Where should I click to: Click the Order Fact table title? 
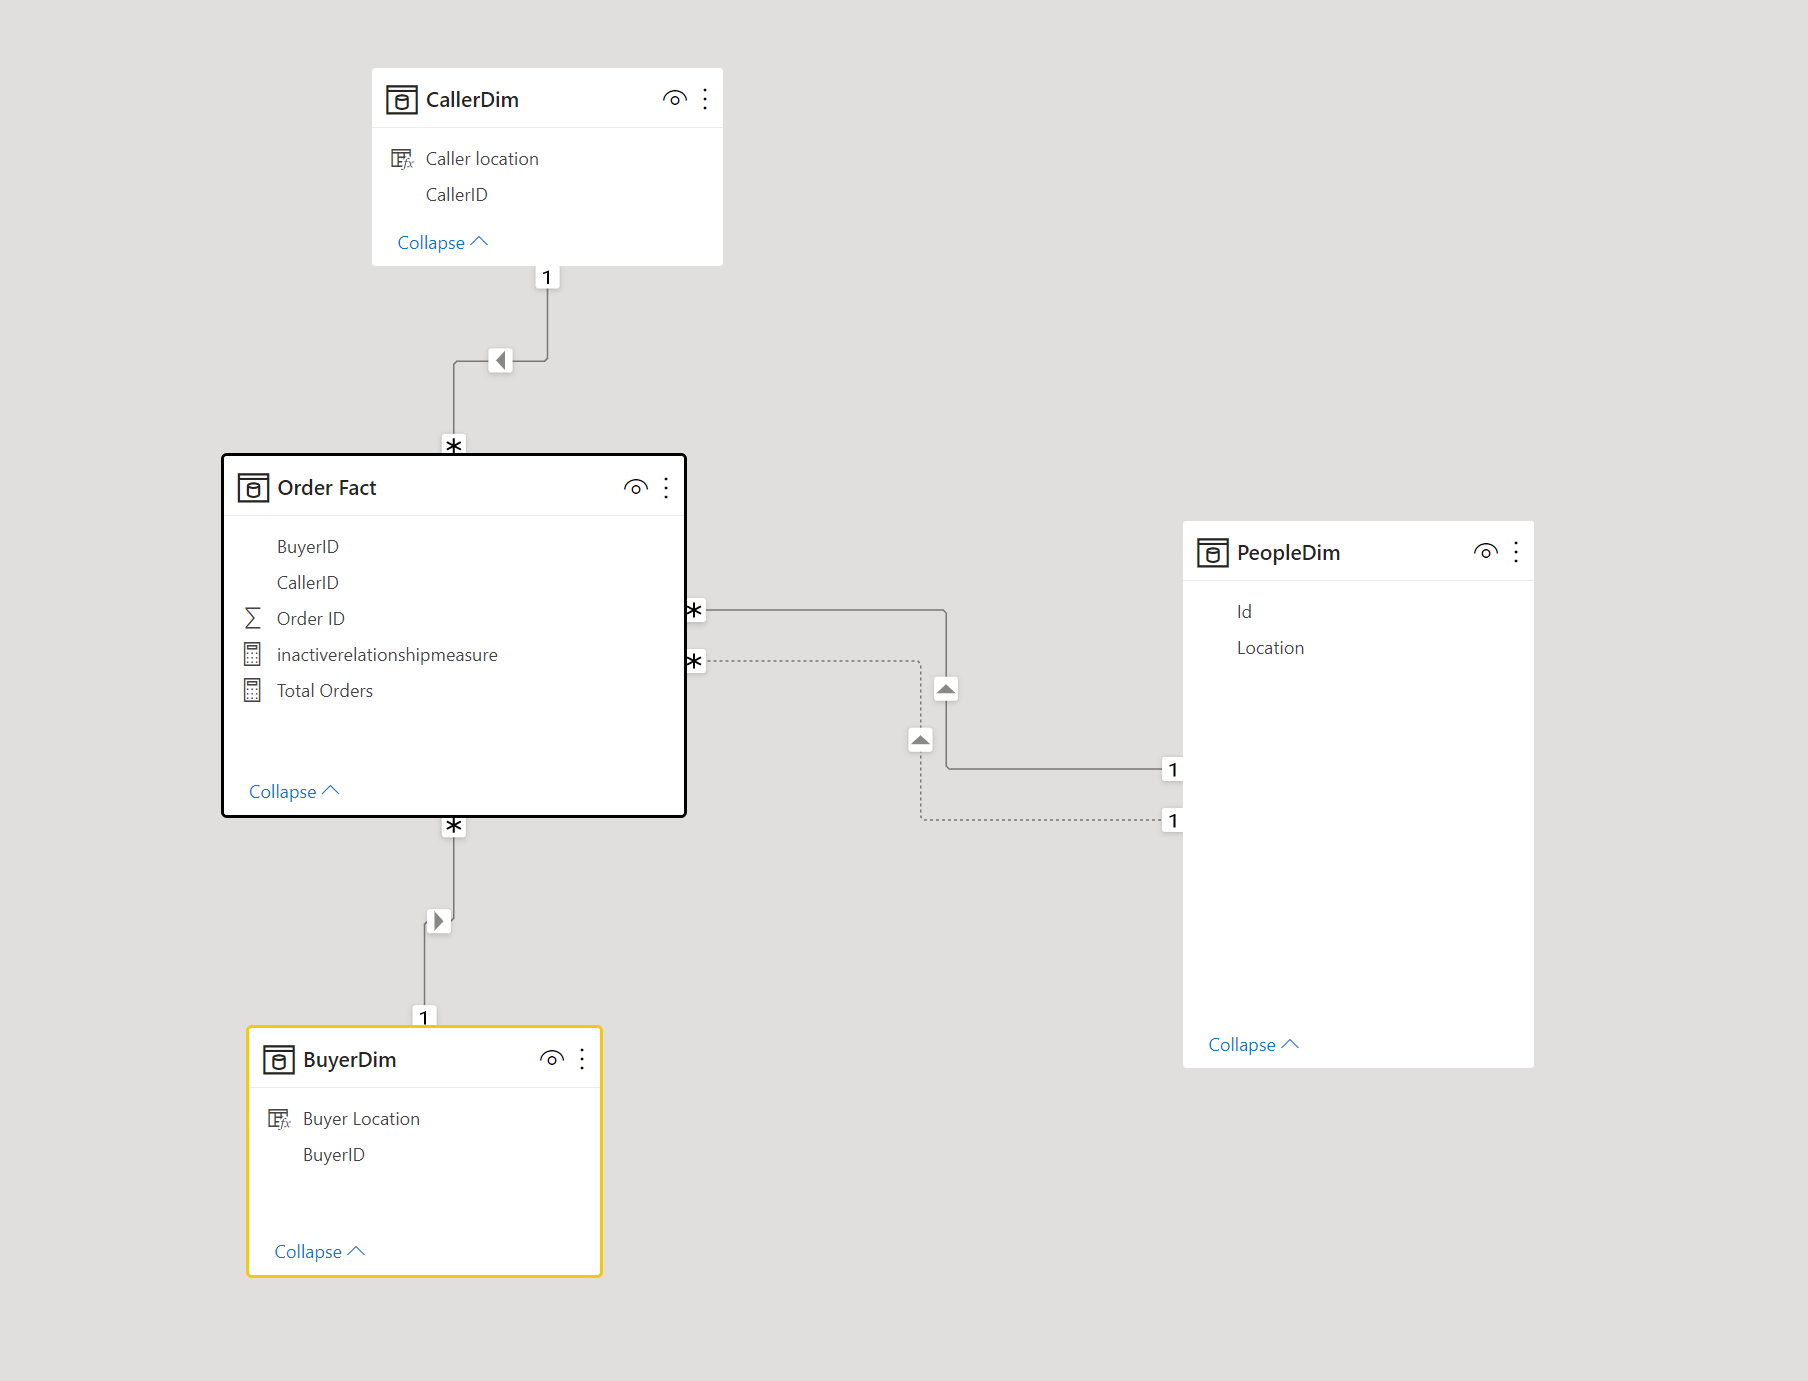pos(327,488)
